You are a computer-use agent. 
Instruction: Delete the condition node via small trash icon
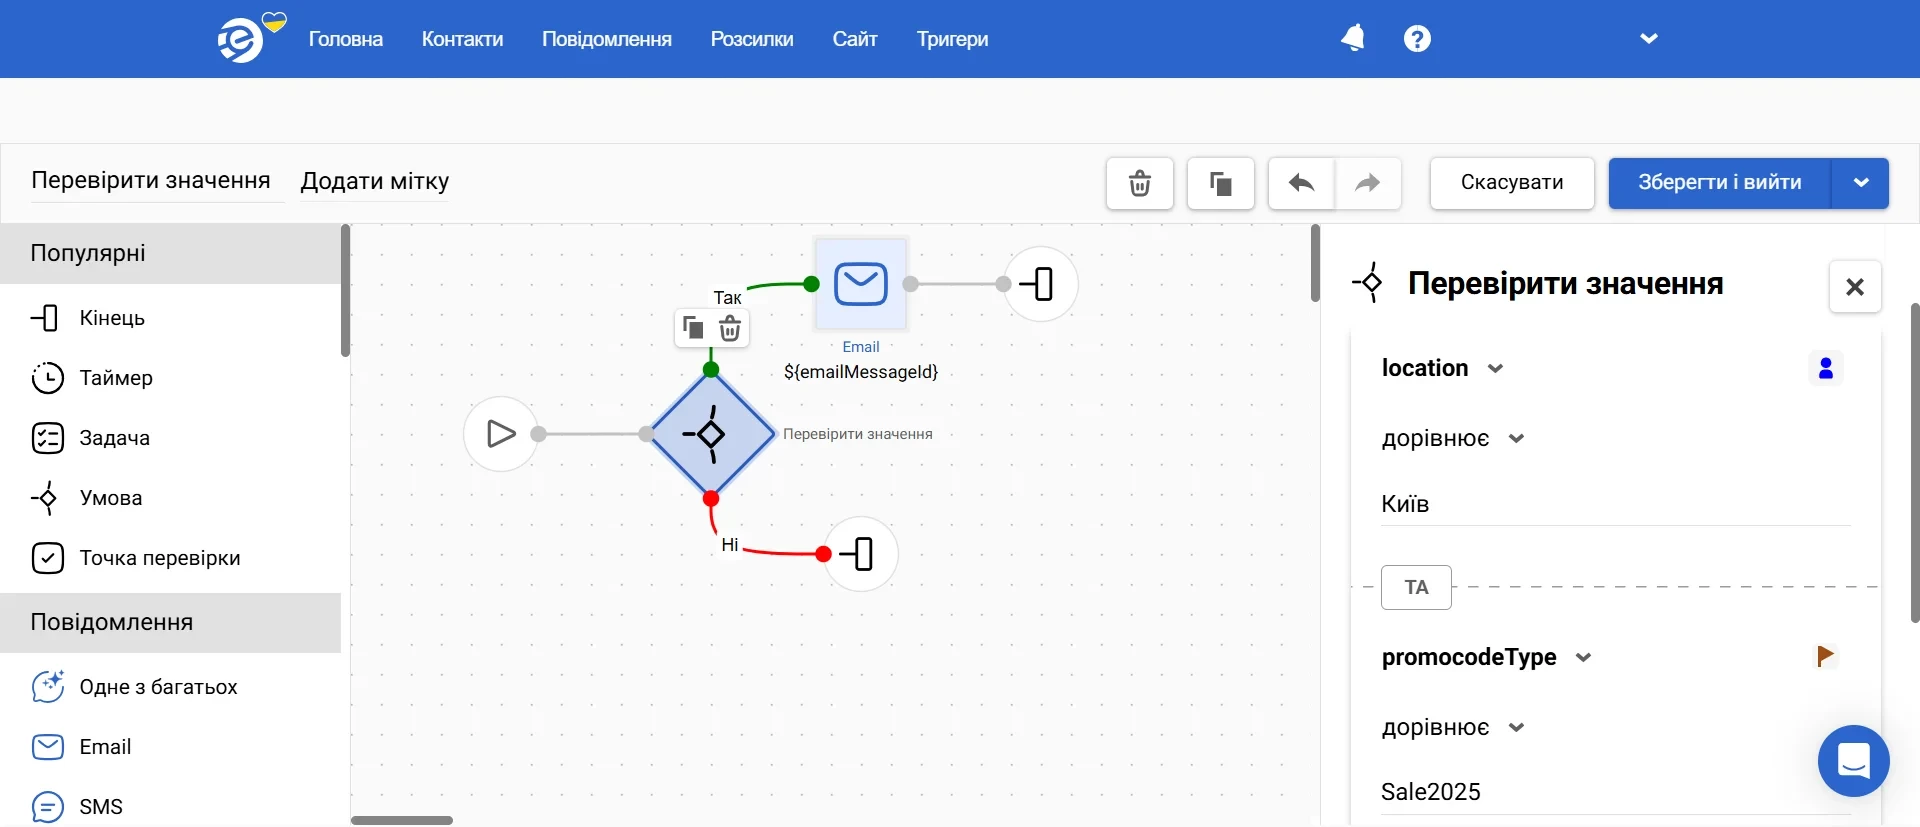[730, 328]
